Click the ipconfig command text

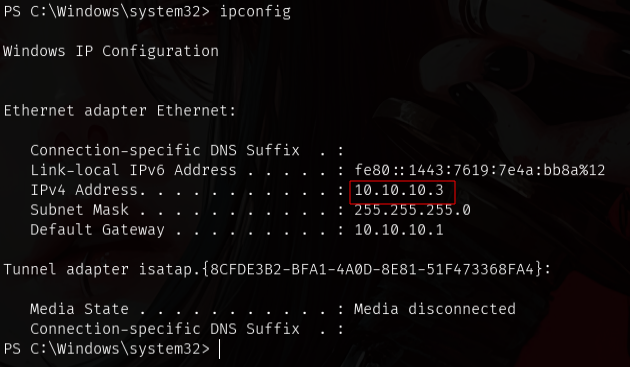coord(255,12)
